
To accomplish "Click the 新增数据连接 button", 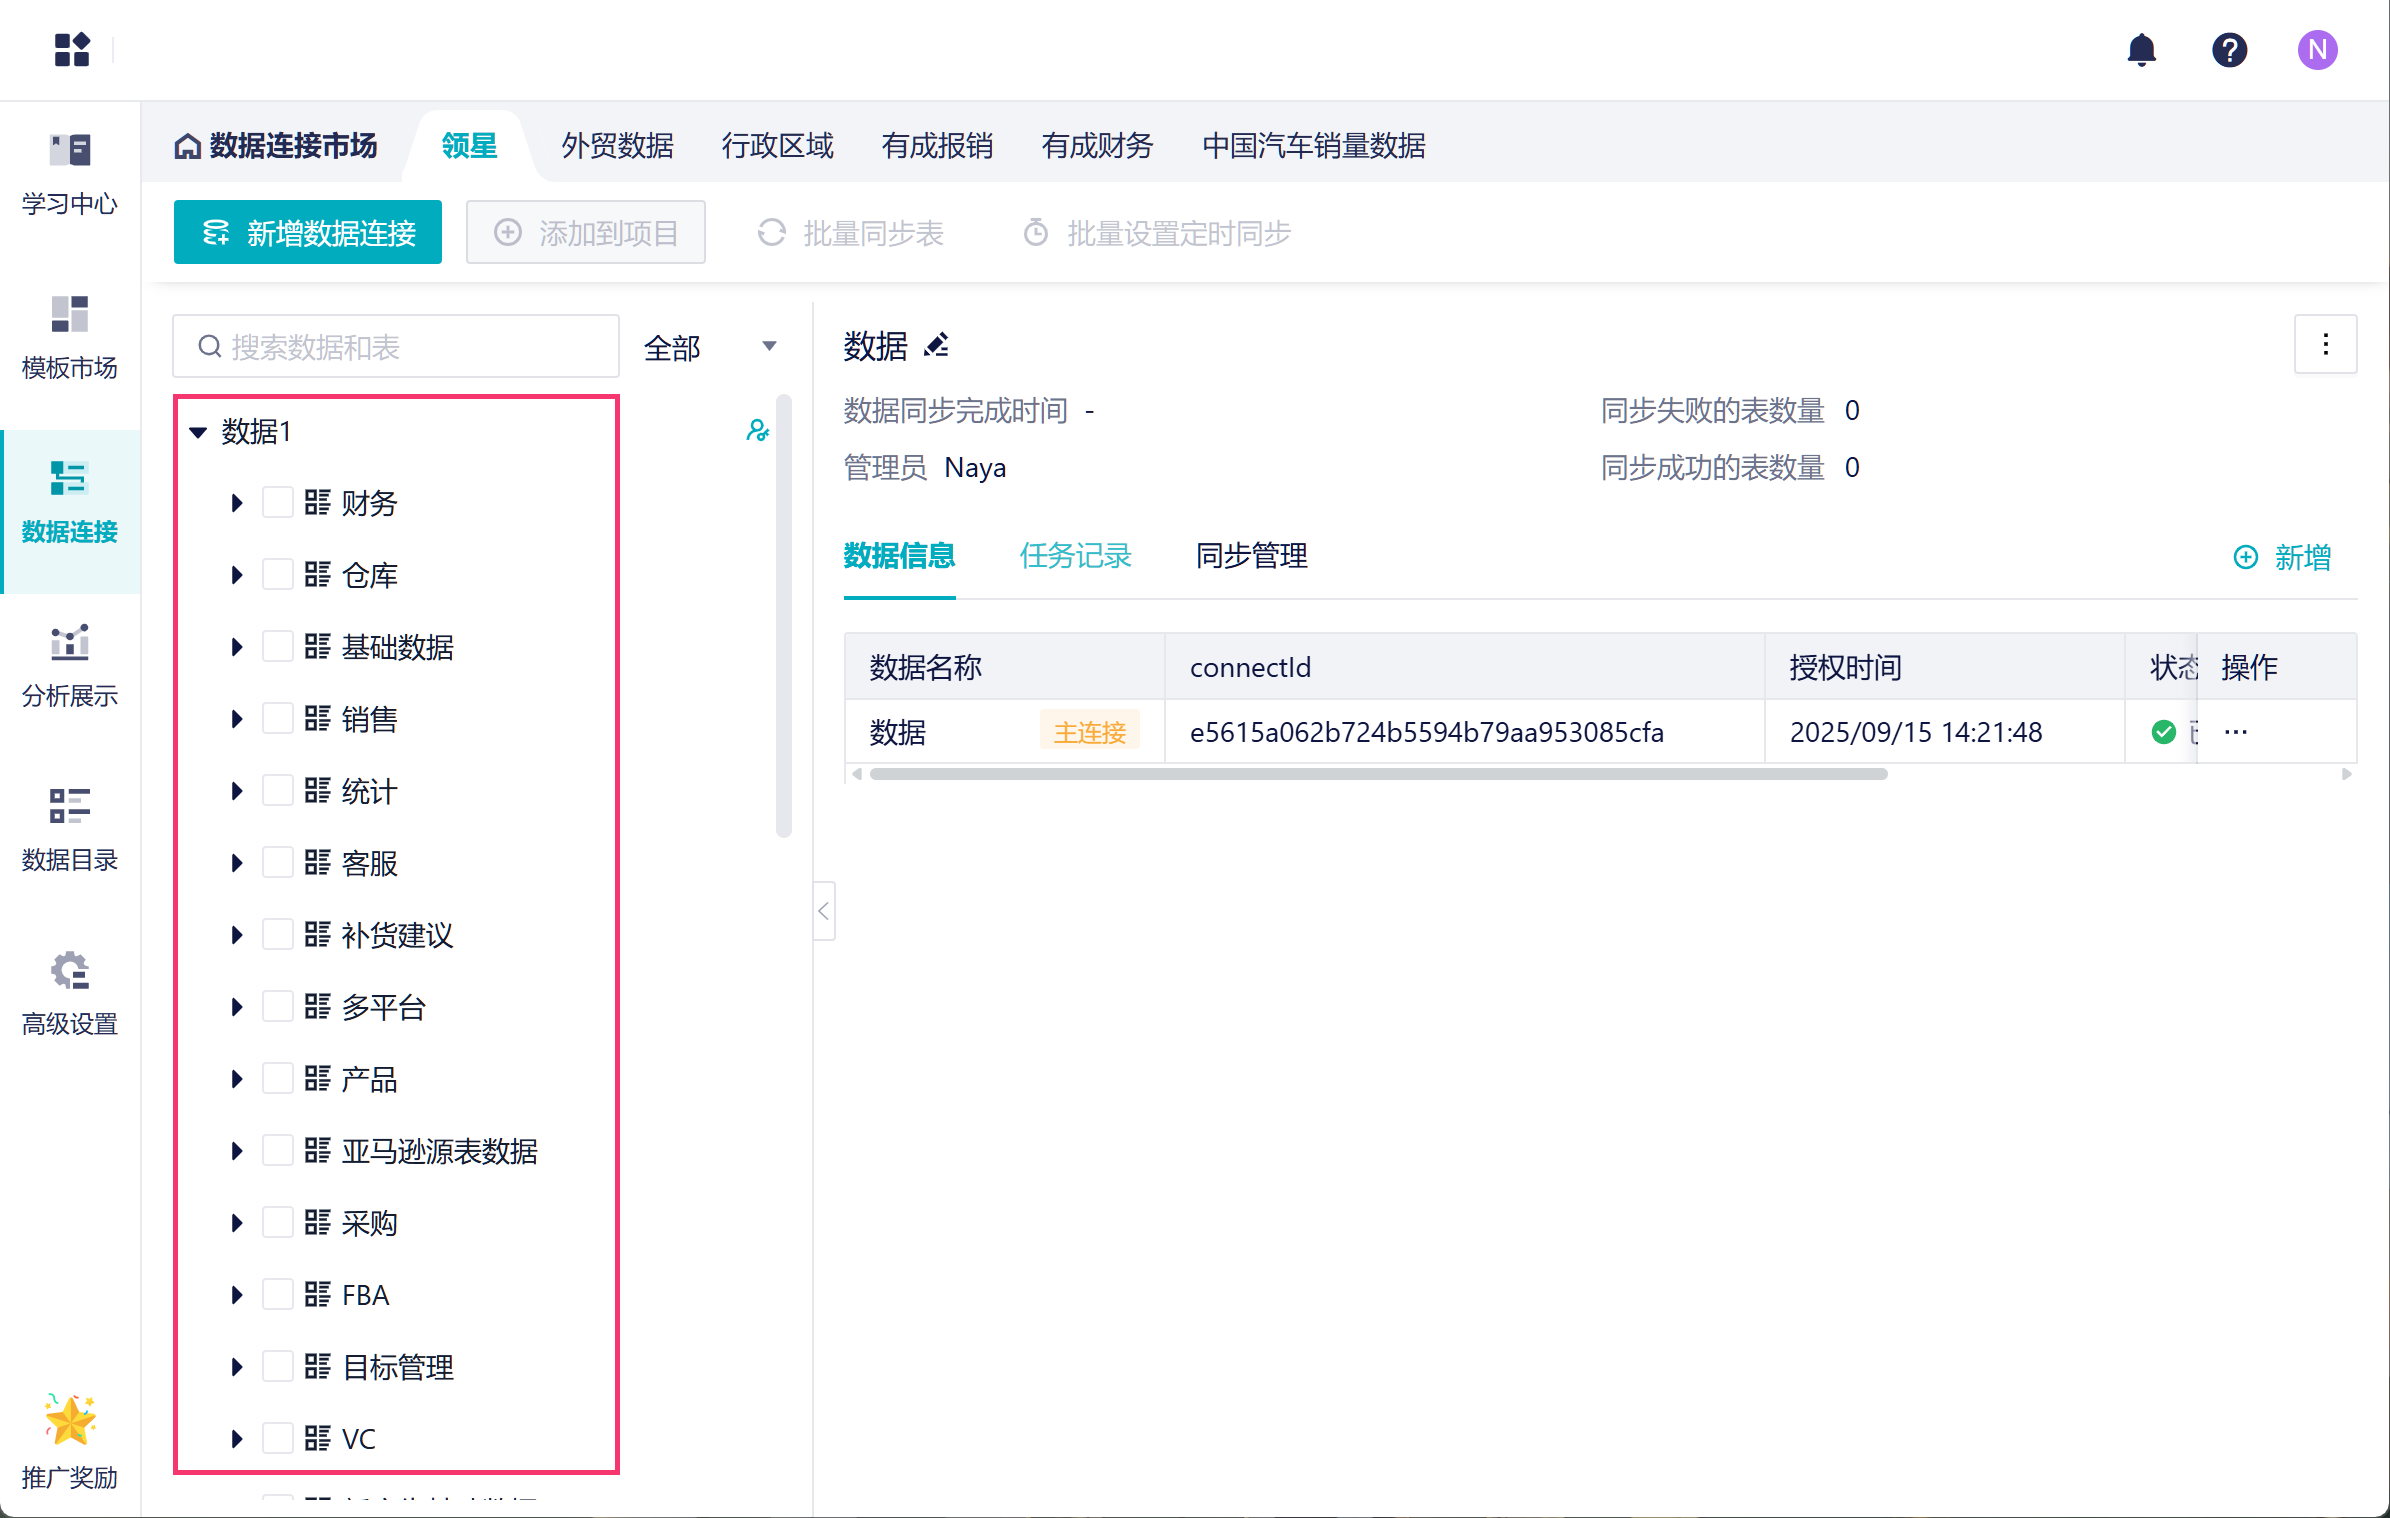I will click(x=308, y=233).
